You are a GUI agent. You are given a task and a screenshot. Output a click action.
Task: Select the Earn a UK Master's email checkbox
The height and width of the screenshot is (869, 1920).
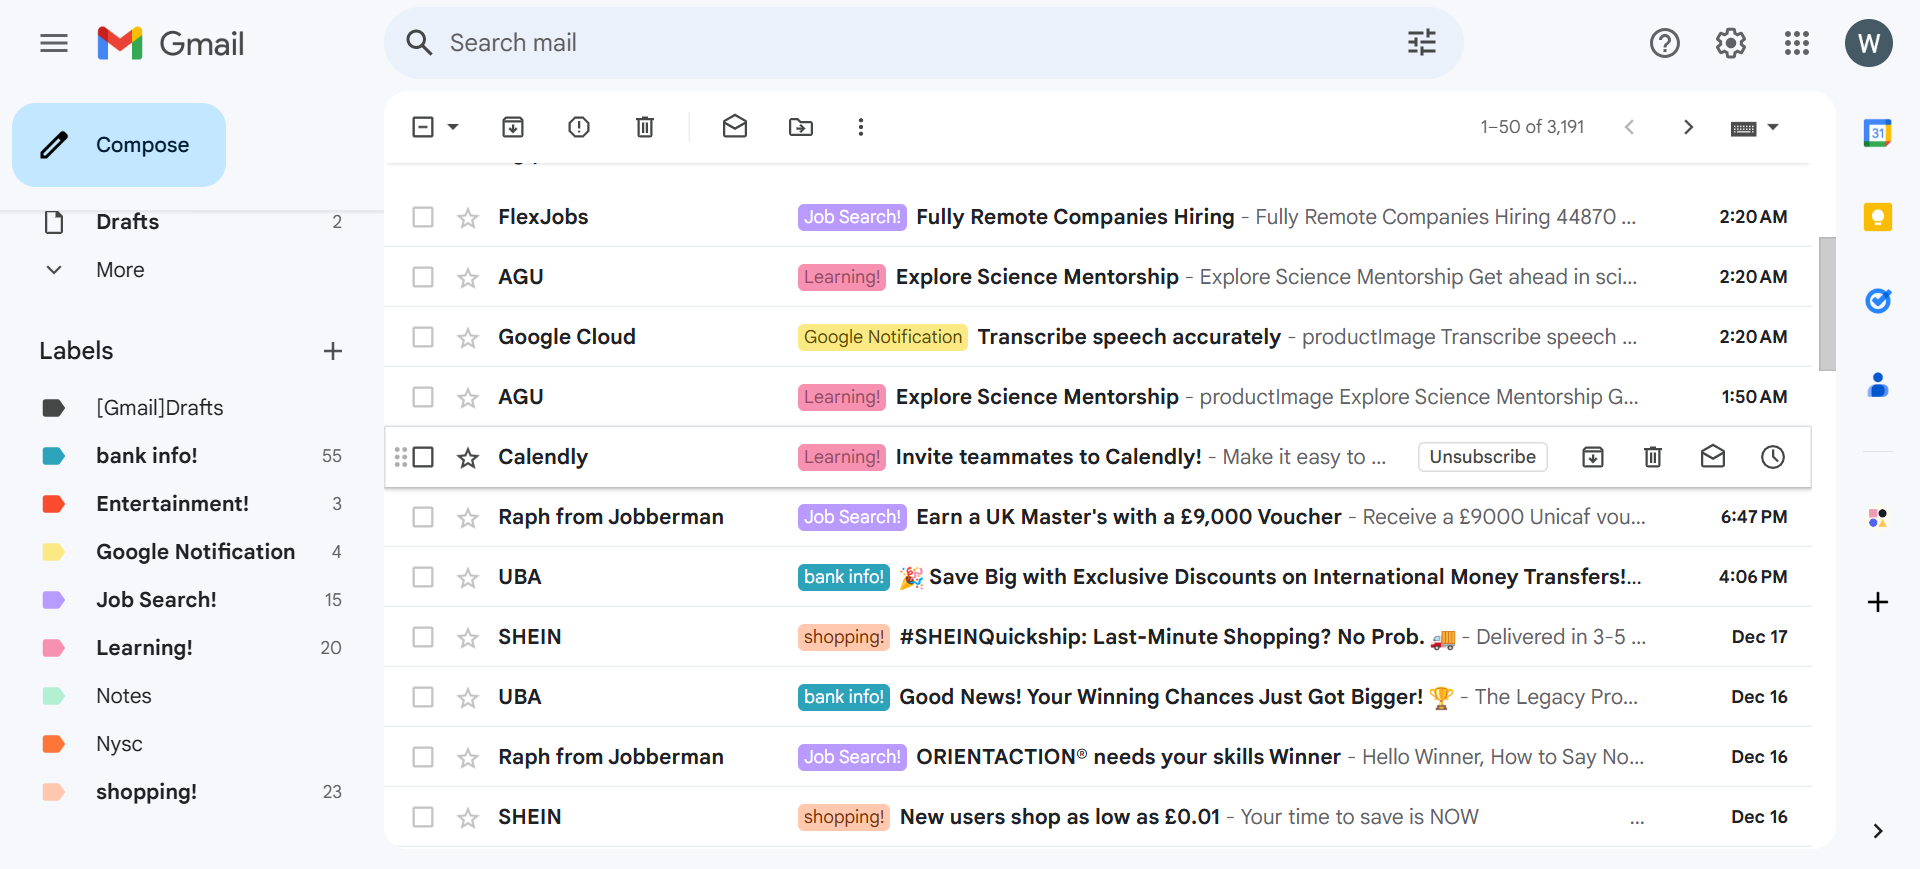423,517
